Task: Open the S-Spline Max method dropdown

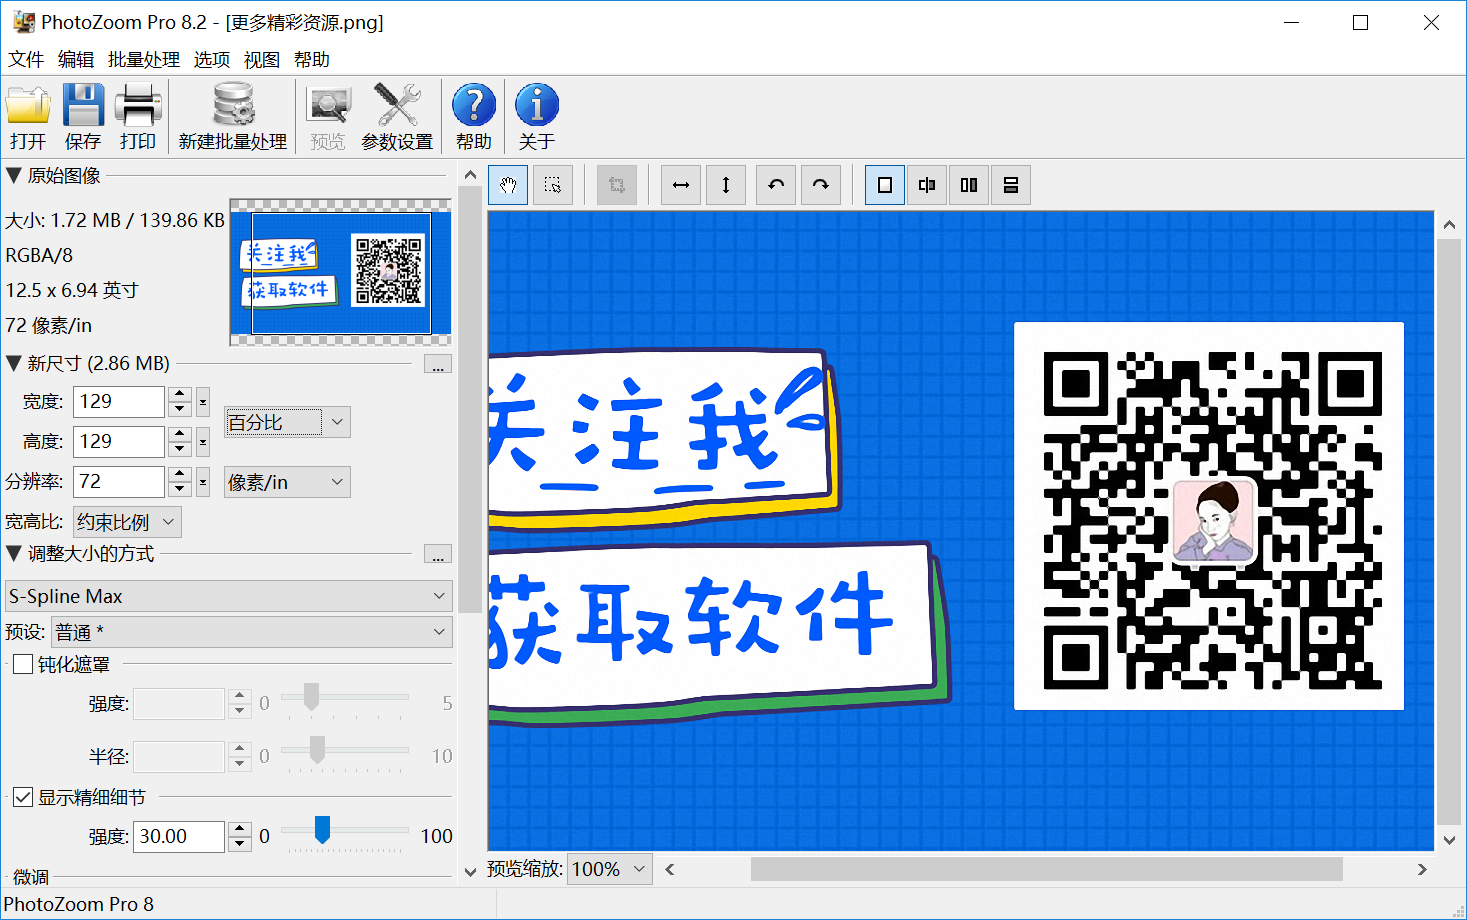Action: [228, 596]
